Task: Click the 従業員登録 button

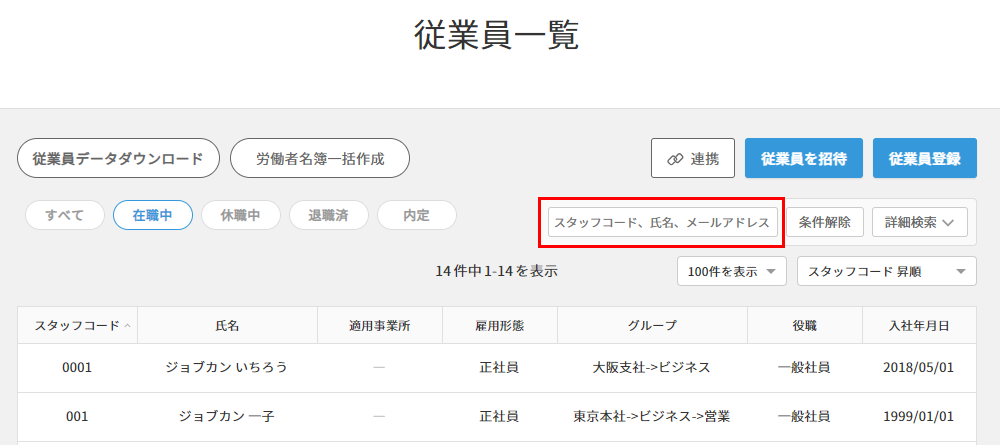Action: coord(924,158)
